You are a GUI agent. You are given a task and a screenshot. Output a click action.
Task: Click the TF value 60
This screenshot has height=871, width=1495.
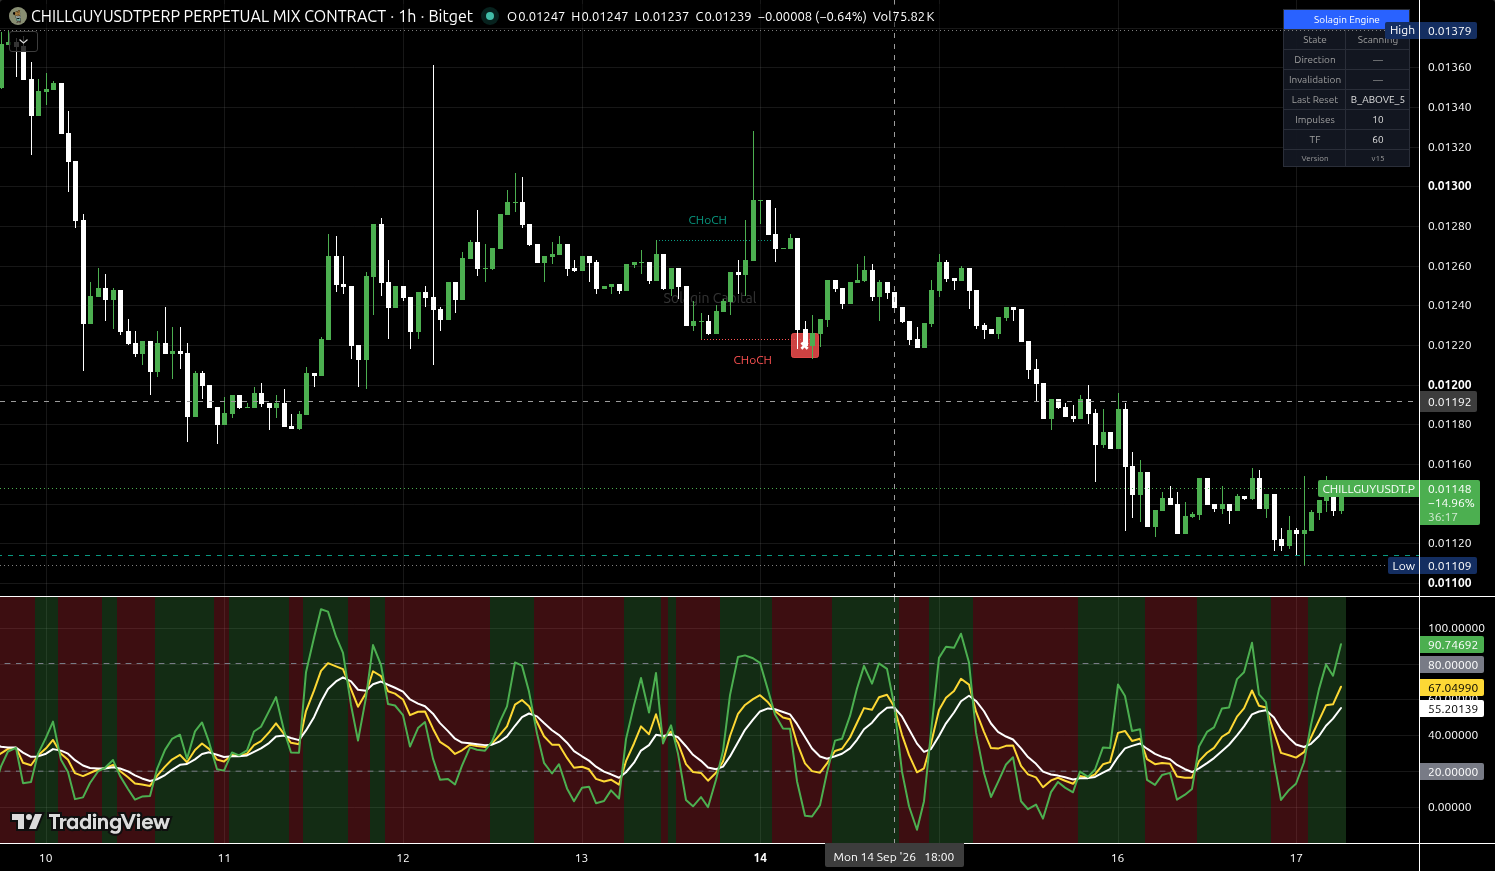tap(1377, 140)
